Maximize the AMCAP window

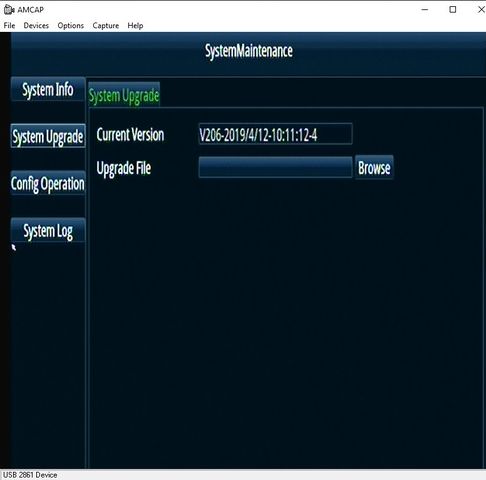453,10
